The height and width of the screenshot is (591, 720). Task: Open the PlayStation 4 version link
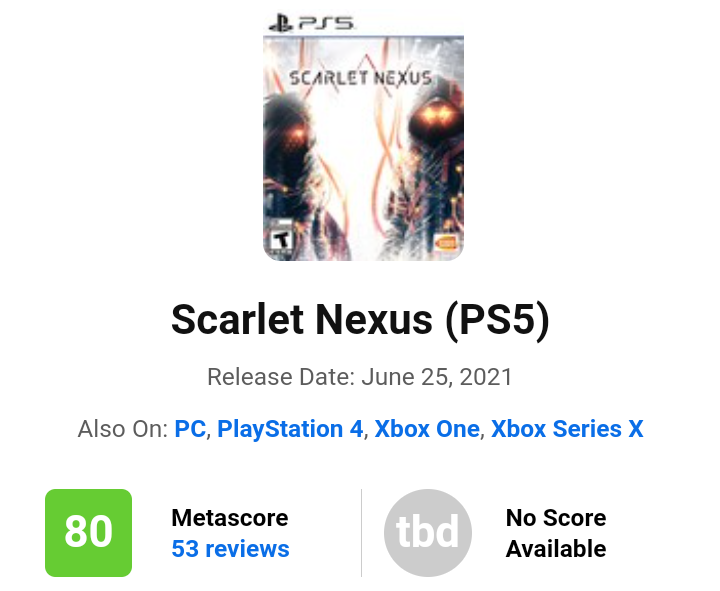point(290,429)
